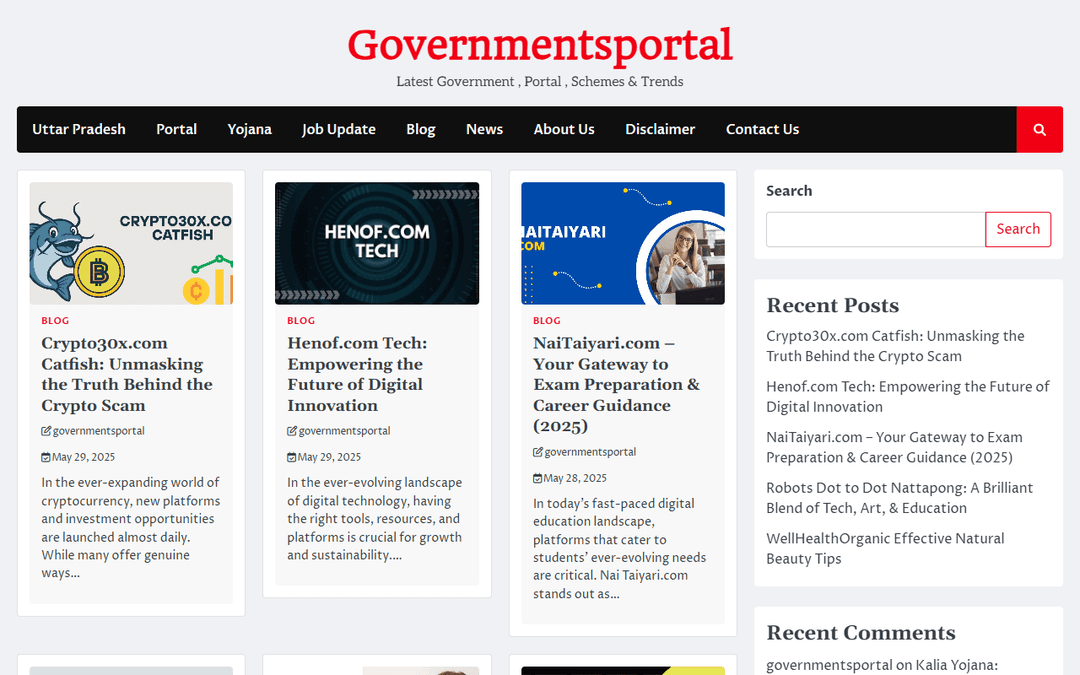The width and height of the screenshot is (1080, 675).
Task: Open recent post Henof.com Tech in sidebar
Action: (x=908, y=397)
